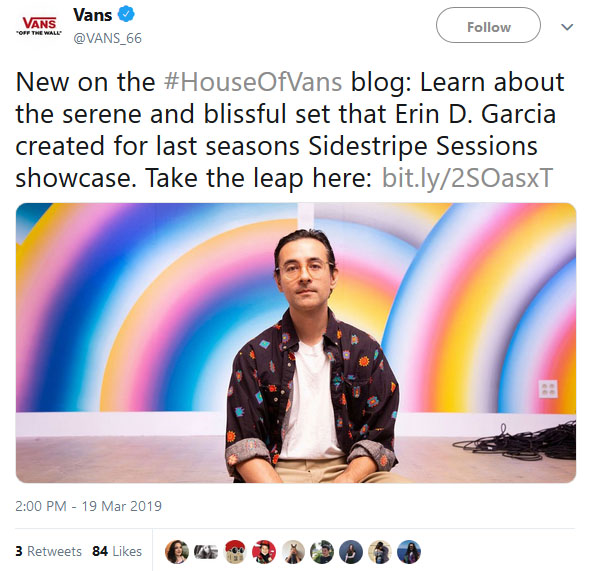This screenshot has width=594, height=571.
Task: Click fifth liker avatar with beige background
Action: (293, 552)
